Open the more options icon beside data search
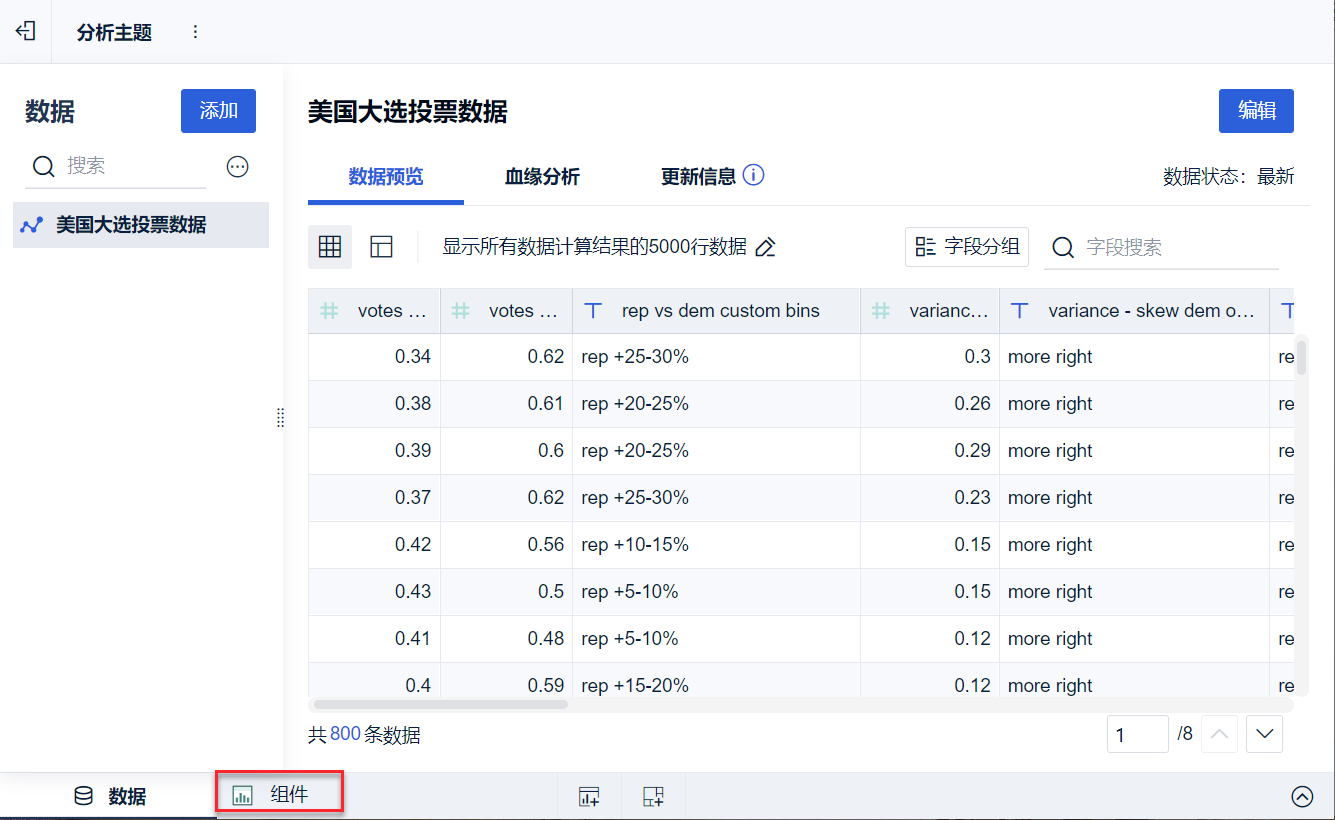Image resolution: width=1335 pixels, height=820 pixels. (238, 167)
